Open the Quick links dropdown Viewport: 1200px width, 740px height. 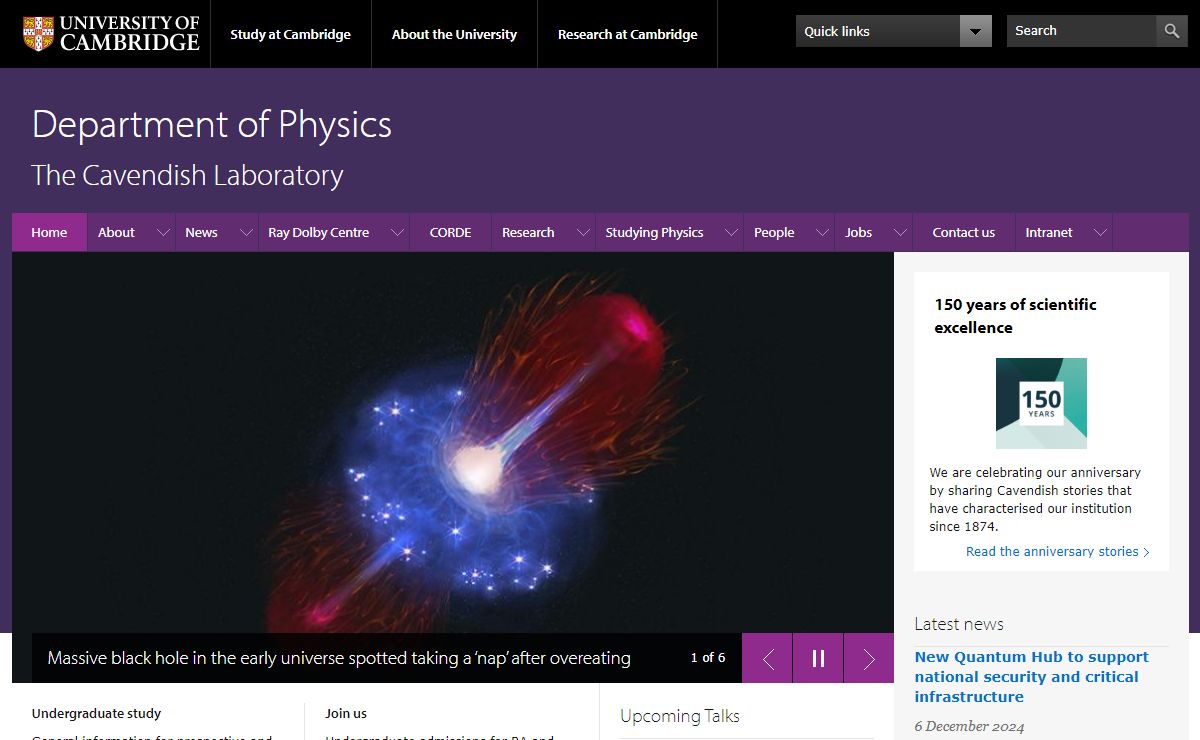click(894, 31)
